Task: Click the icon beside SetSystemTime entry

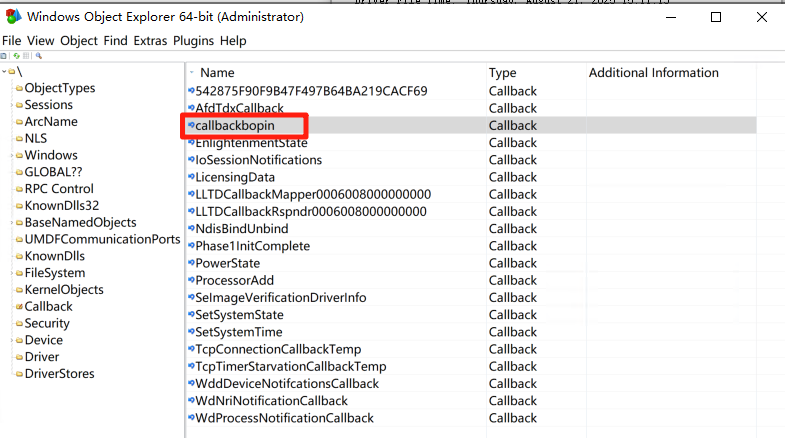Action: pos(191,332)
